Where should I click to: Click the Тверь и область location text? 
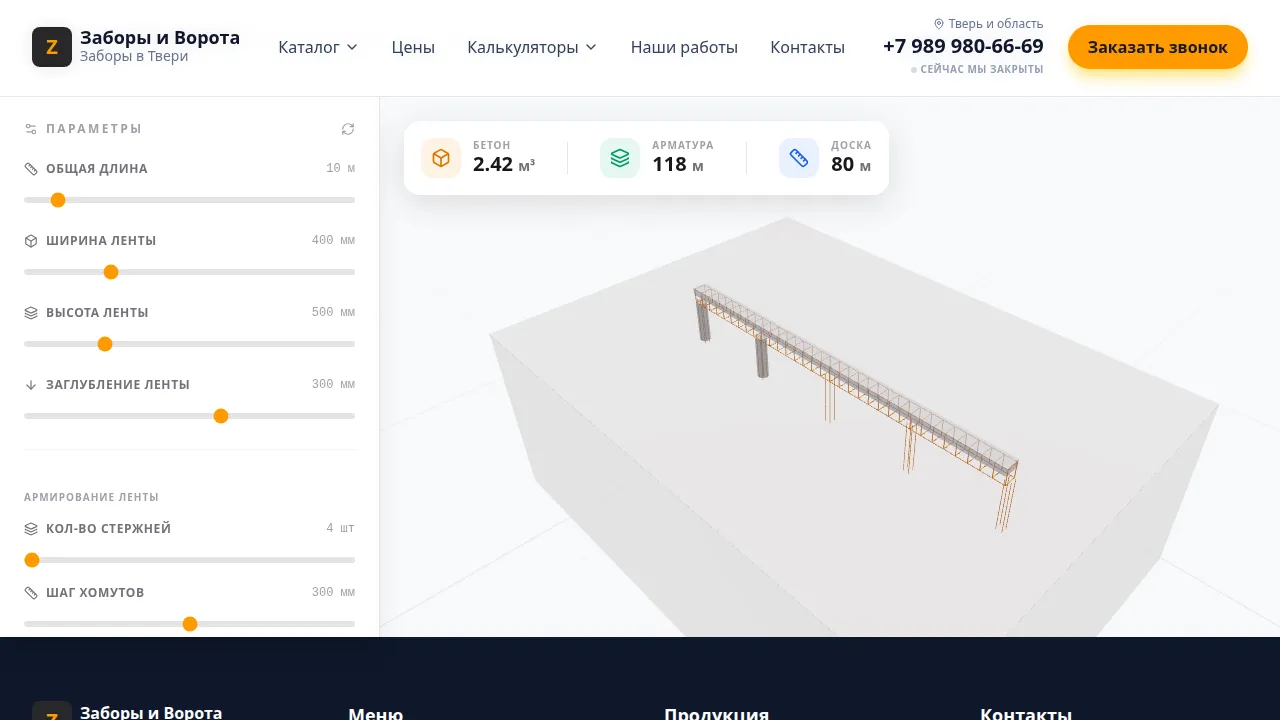(996, 24)
